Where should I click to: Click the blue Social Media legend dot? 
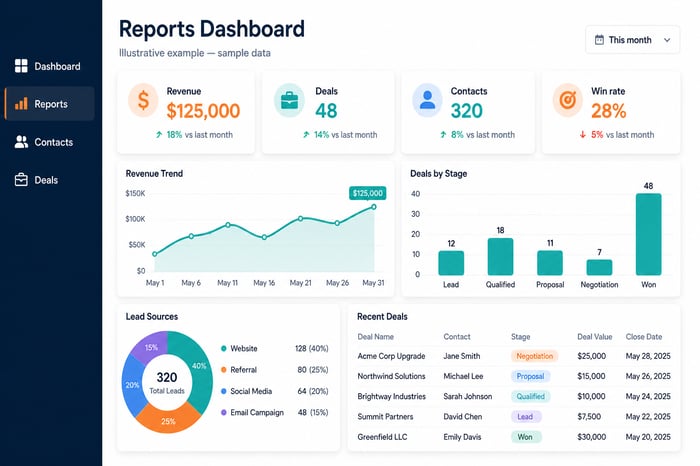[x=224, y=391]
